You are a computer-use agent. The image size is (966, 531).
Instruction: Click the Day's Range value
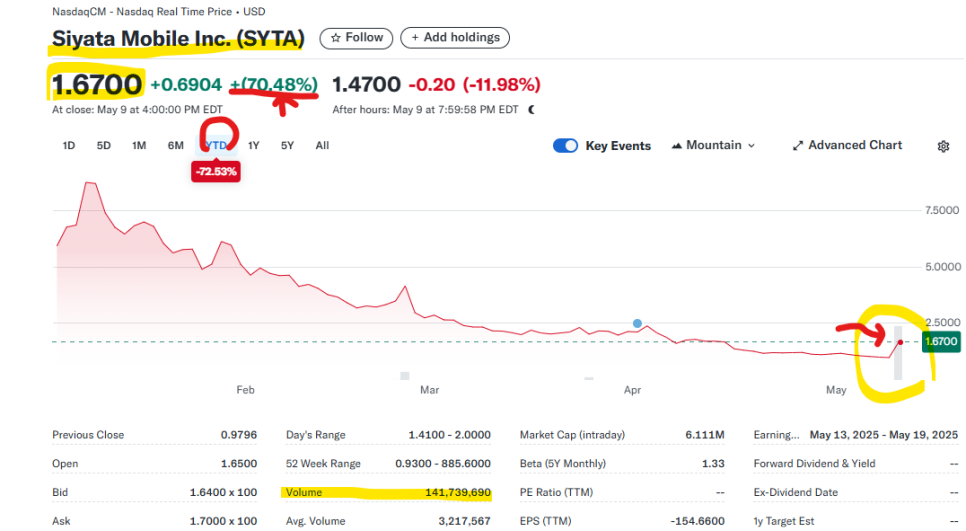pyautogui.click(x=450, y=435)
